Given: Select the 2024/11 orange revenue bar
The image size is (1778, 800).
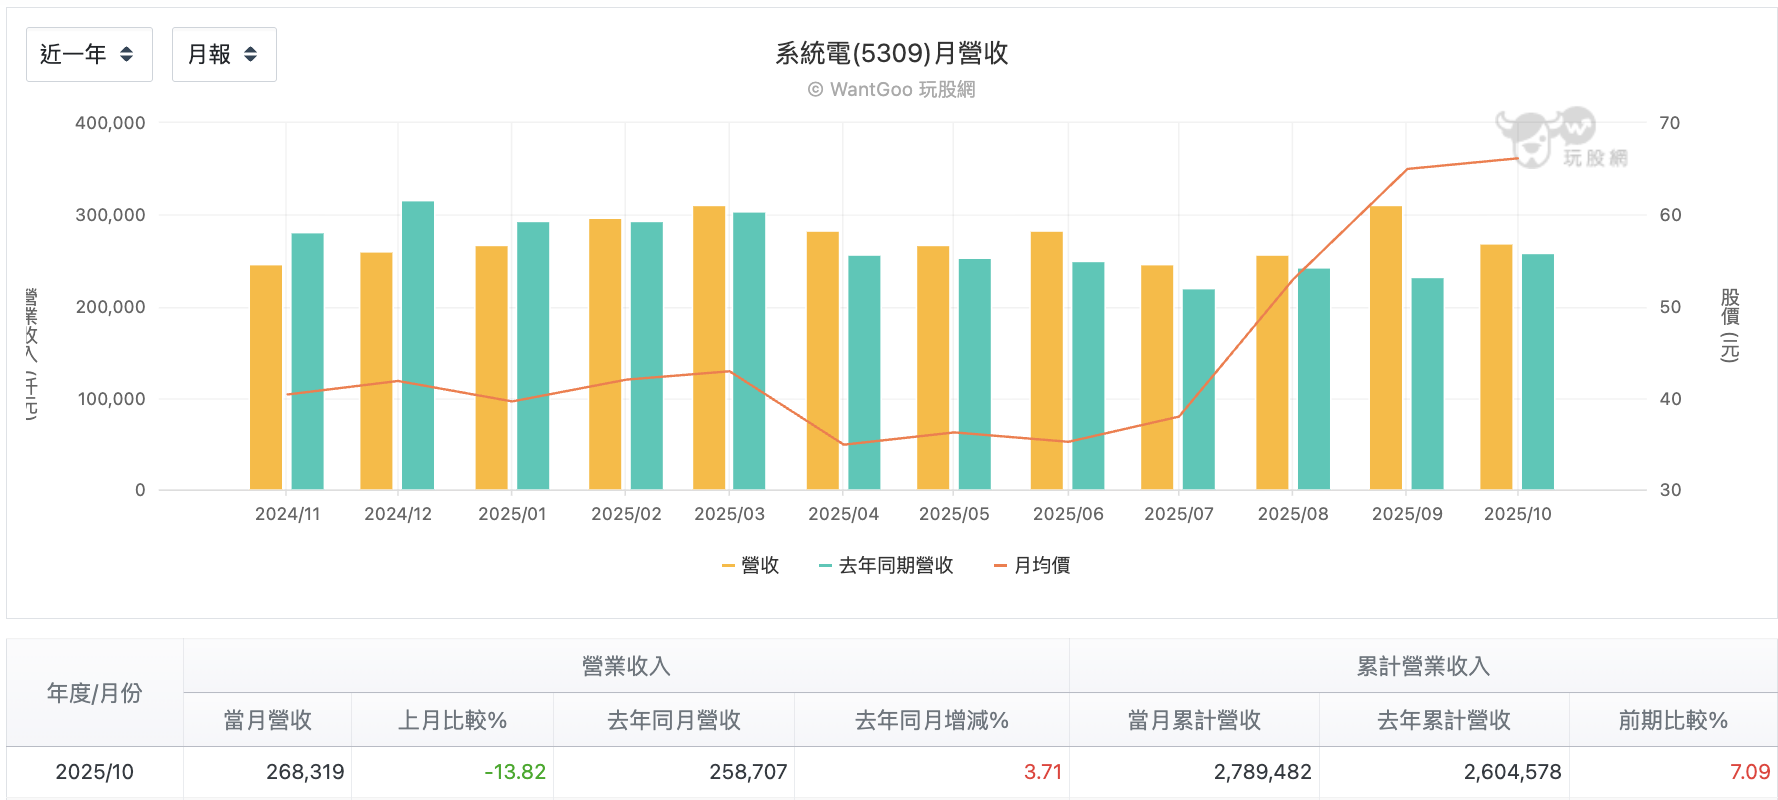Looking at the screenshot, I should [266, 378].
